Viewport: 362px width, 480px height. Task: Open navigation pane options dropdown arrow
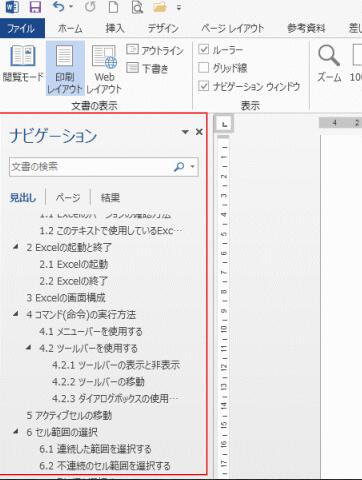point(185,132)
